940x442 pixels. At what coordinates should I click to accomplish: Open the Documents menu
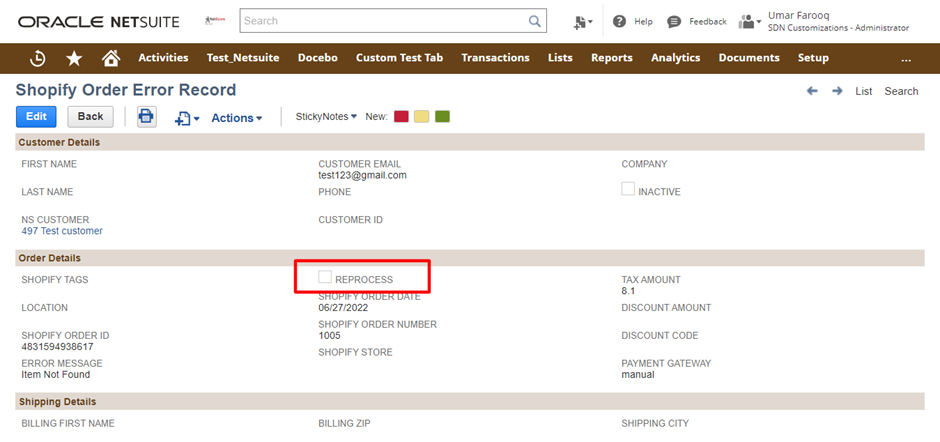tap(749, 58)
